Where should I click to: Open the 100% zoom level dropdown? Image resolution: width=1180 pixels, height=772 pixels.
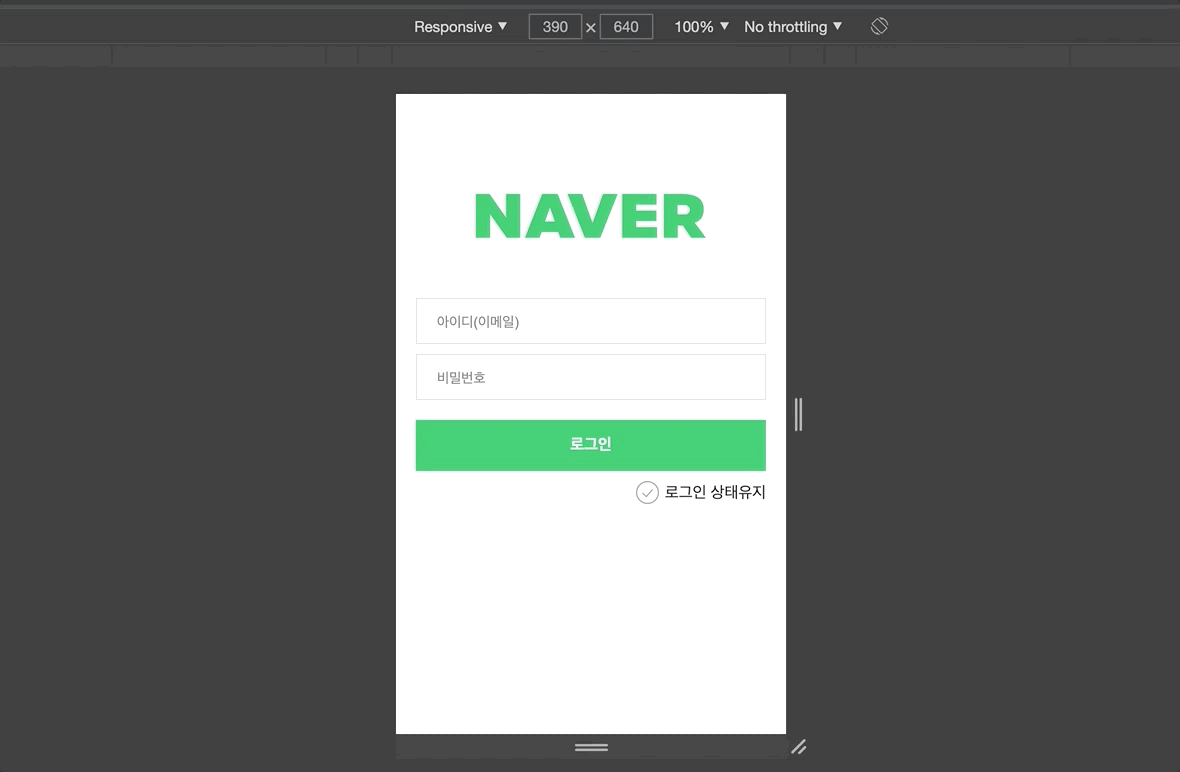tap(701, 27)
